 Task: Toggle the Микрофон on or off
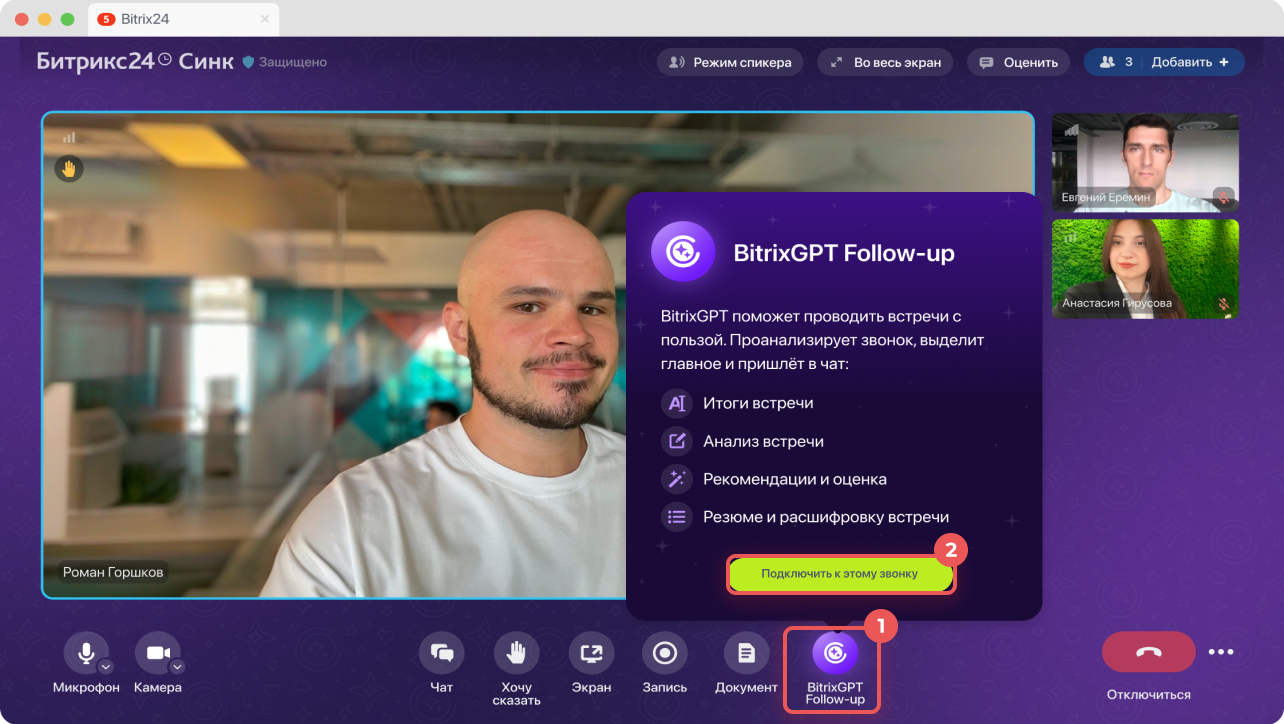(86, 653)
